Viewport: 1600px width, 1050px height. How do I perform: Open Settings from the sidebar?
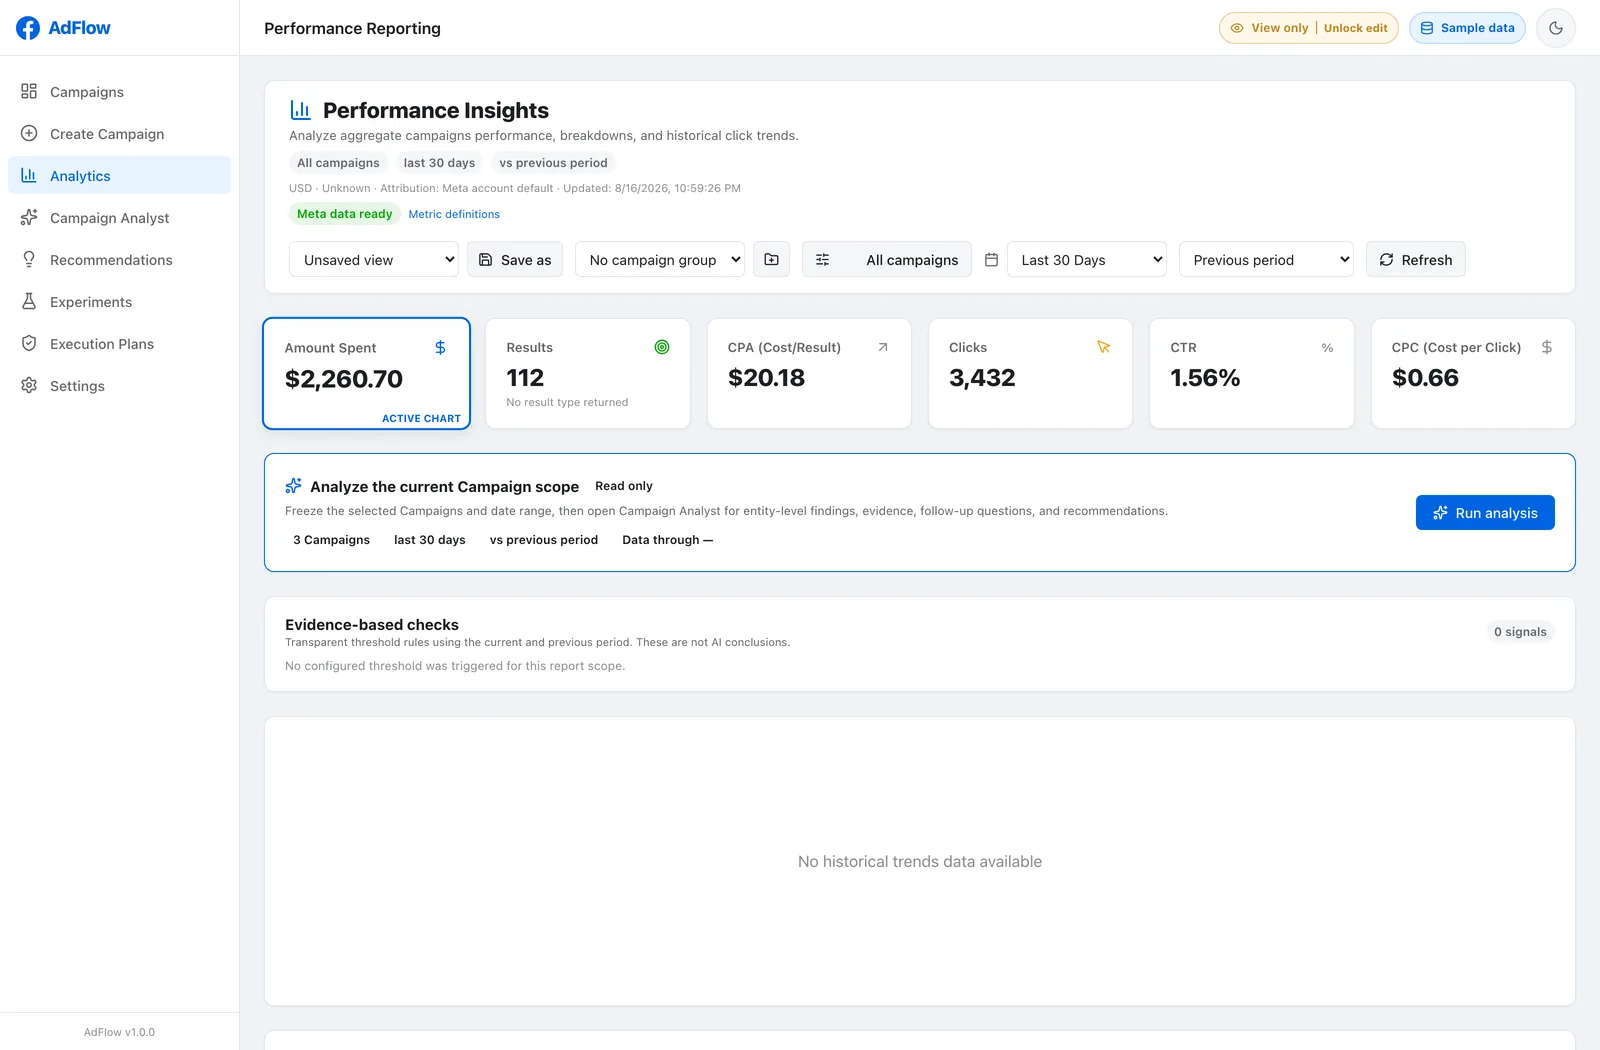pos(119,385)
